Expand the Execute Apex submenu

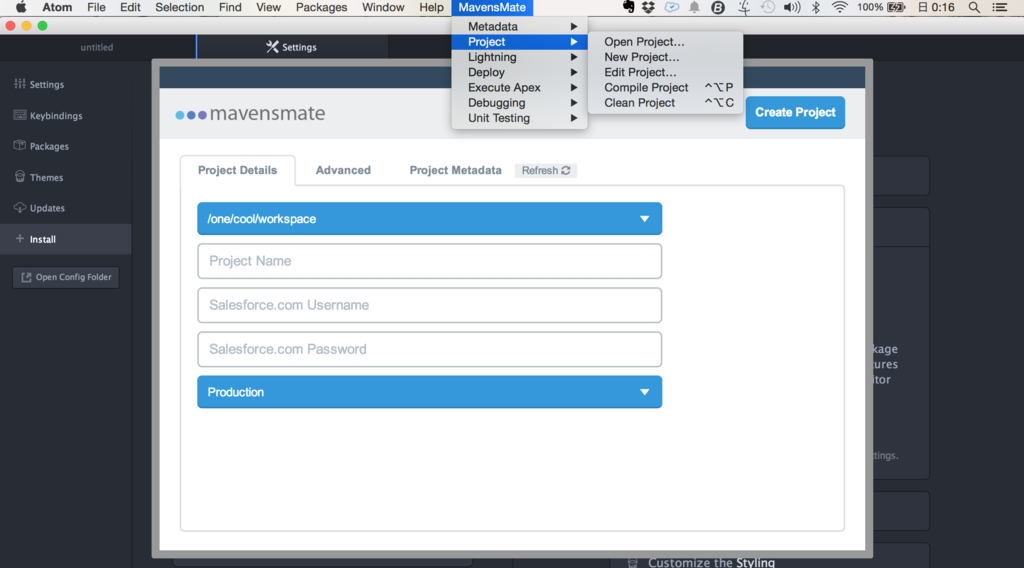[x=519, y=87]
